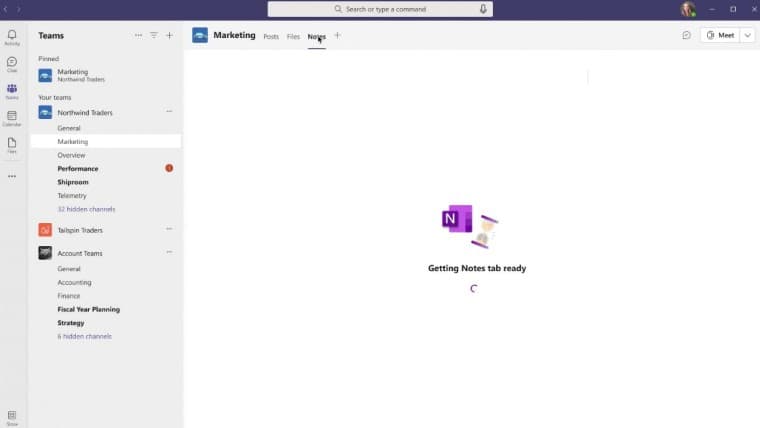Screen dimensions: 760x428
Task: Click the Marketing channel avatar in the header
Action: [200, 35]
